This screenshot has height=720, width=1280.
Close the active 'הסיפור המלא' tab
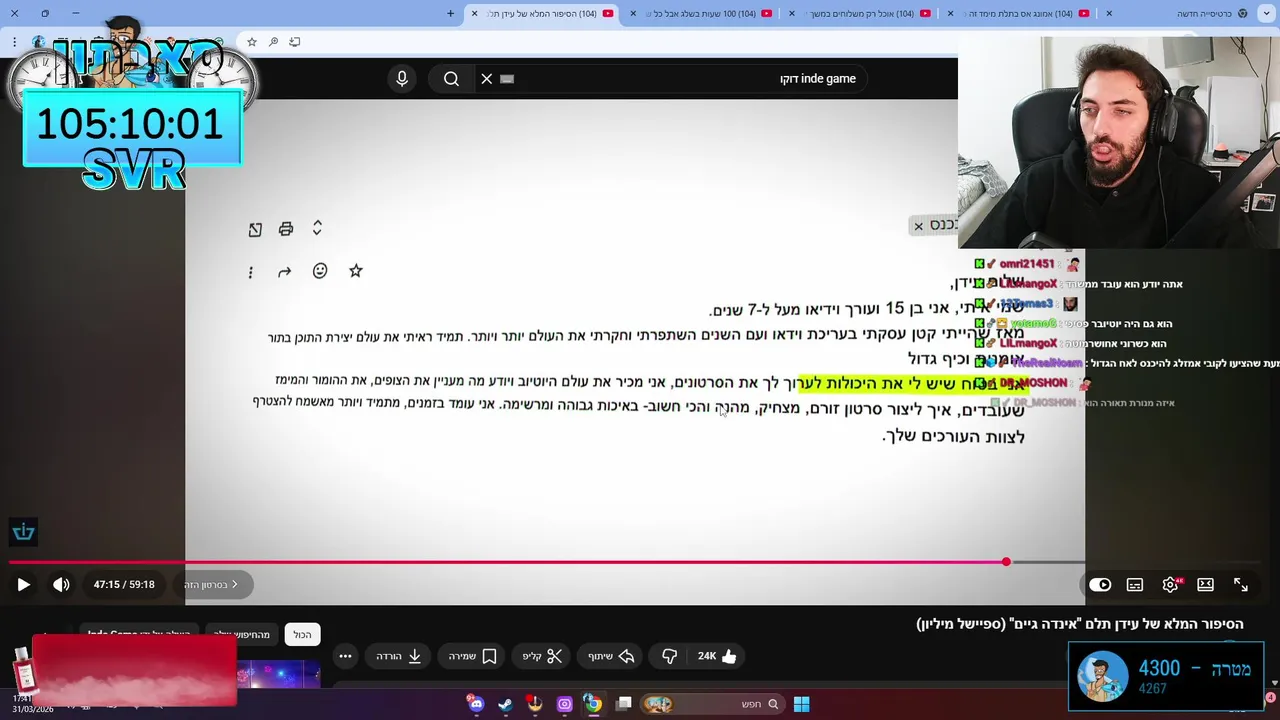pyautogui.click(x=474, y=13)
